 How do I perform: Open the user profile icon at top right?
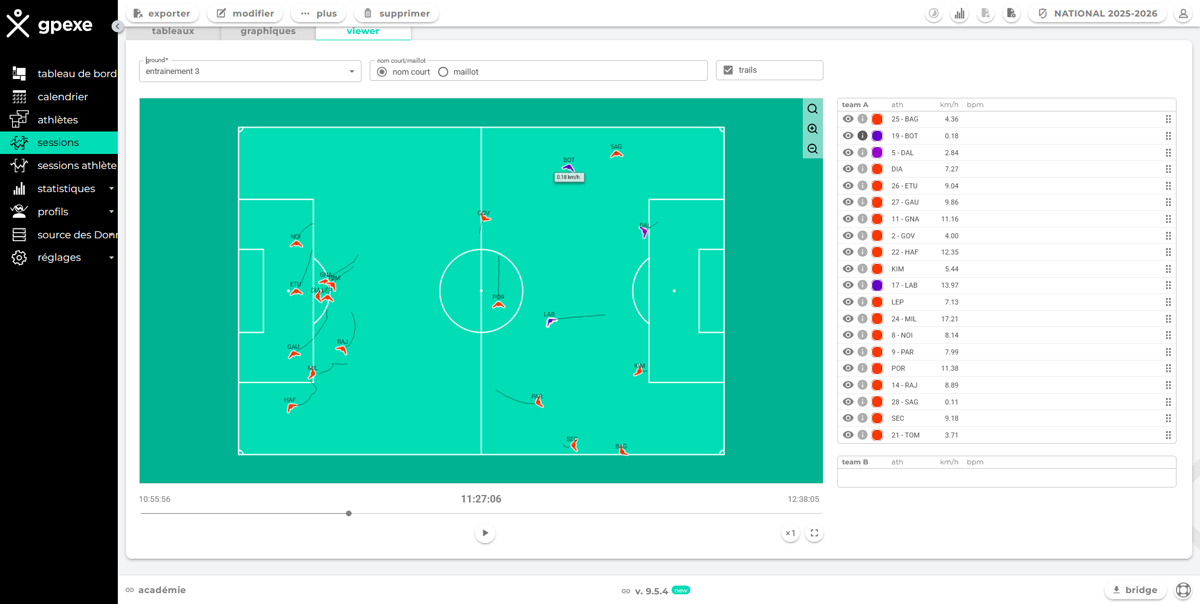point(1183,14)
